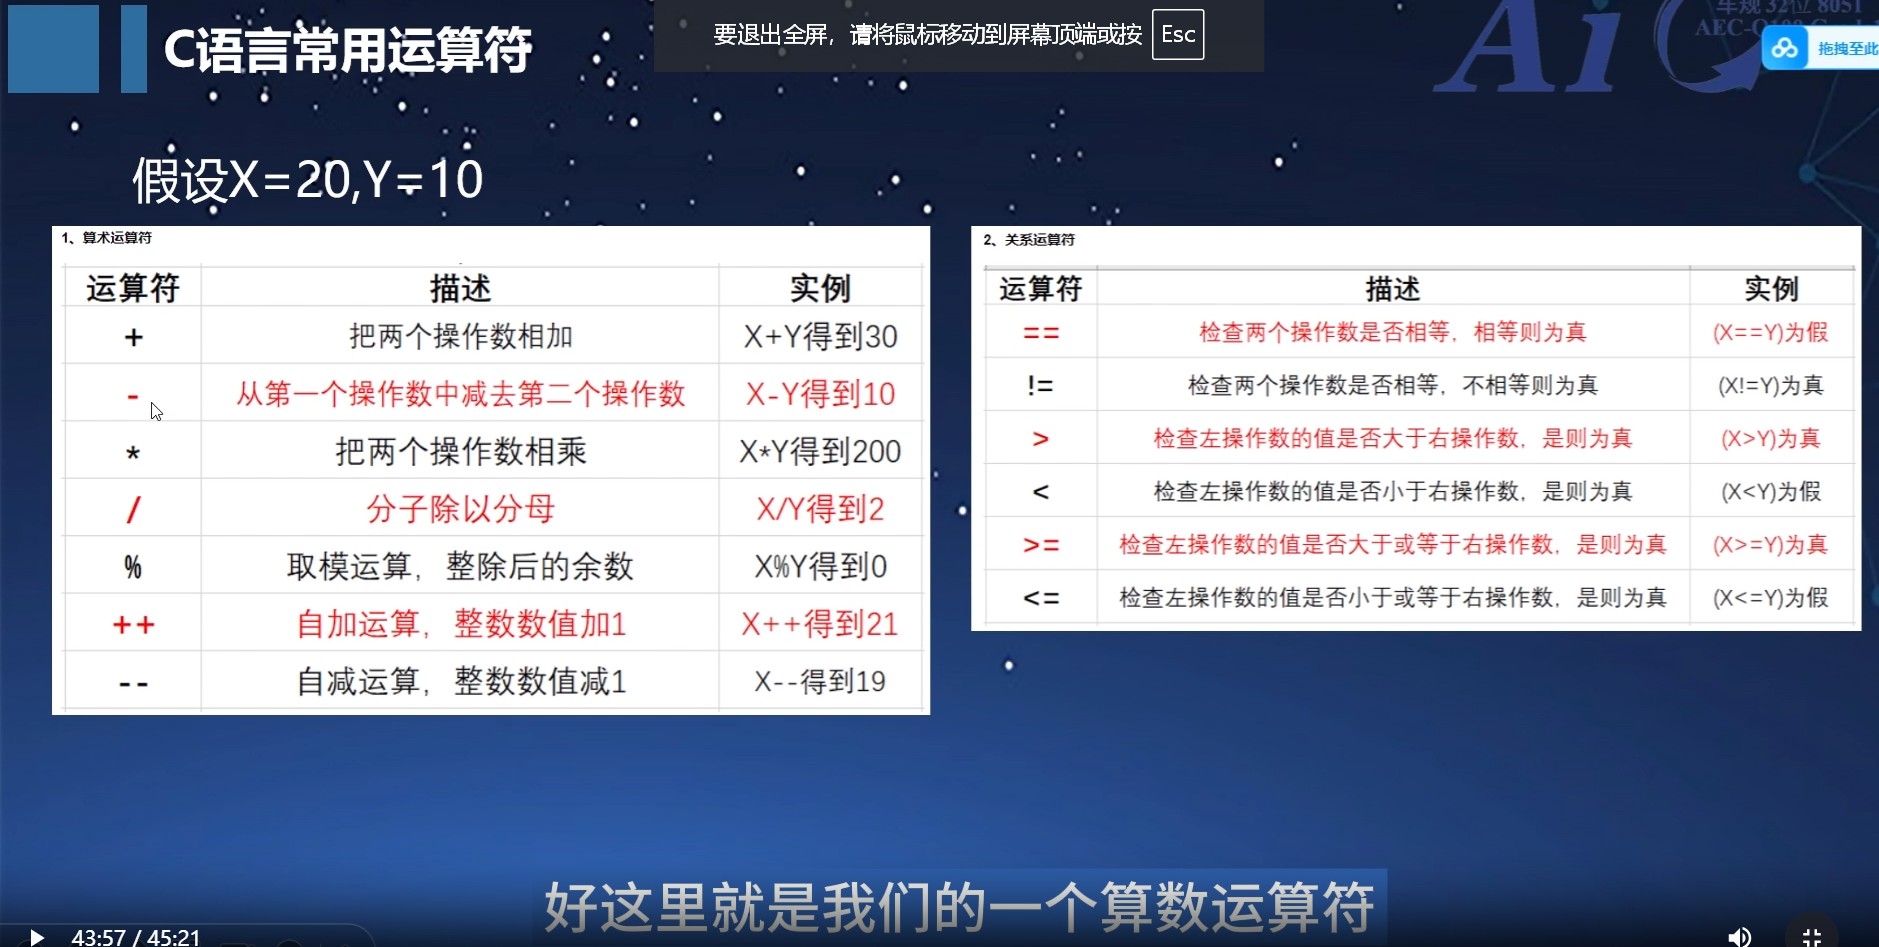
Task: Click the heading 1、算术运算符
Action: 106,238
